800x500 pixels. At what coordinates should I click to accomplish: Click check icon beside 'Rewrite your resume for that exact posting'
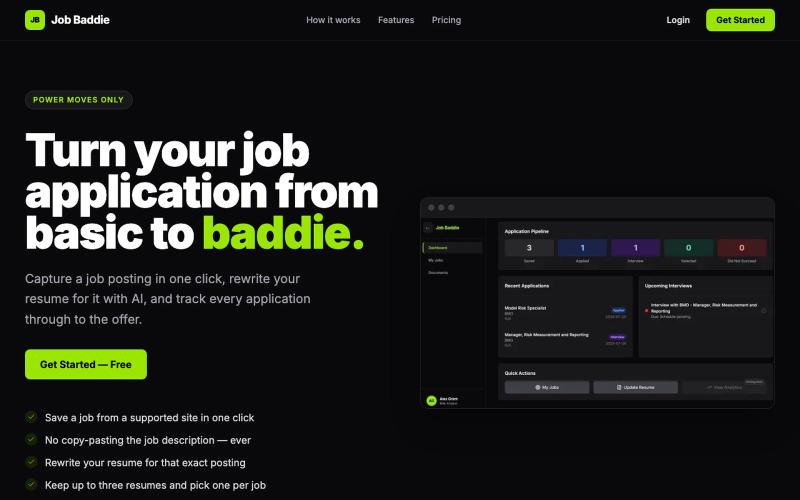tap(31, 462)
